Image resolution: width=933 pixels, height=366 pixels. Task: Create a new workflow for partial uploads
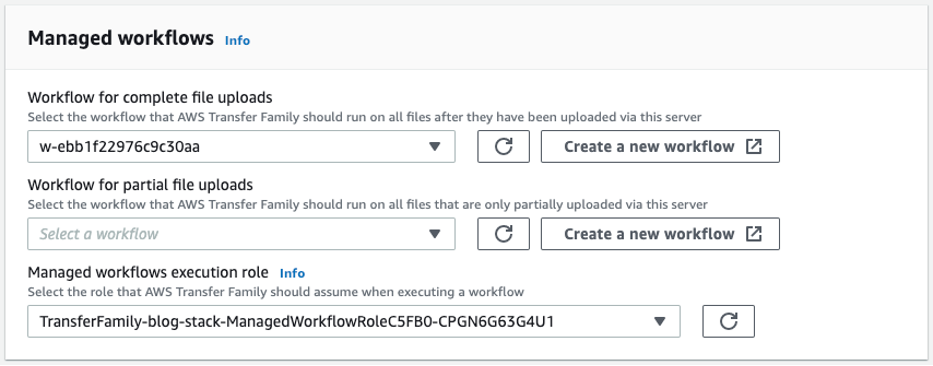660,234
